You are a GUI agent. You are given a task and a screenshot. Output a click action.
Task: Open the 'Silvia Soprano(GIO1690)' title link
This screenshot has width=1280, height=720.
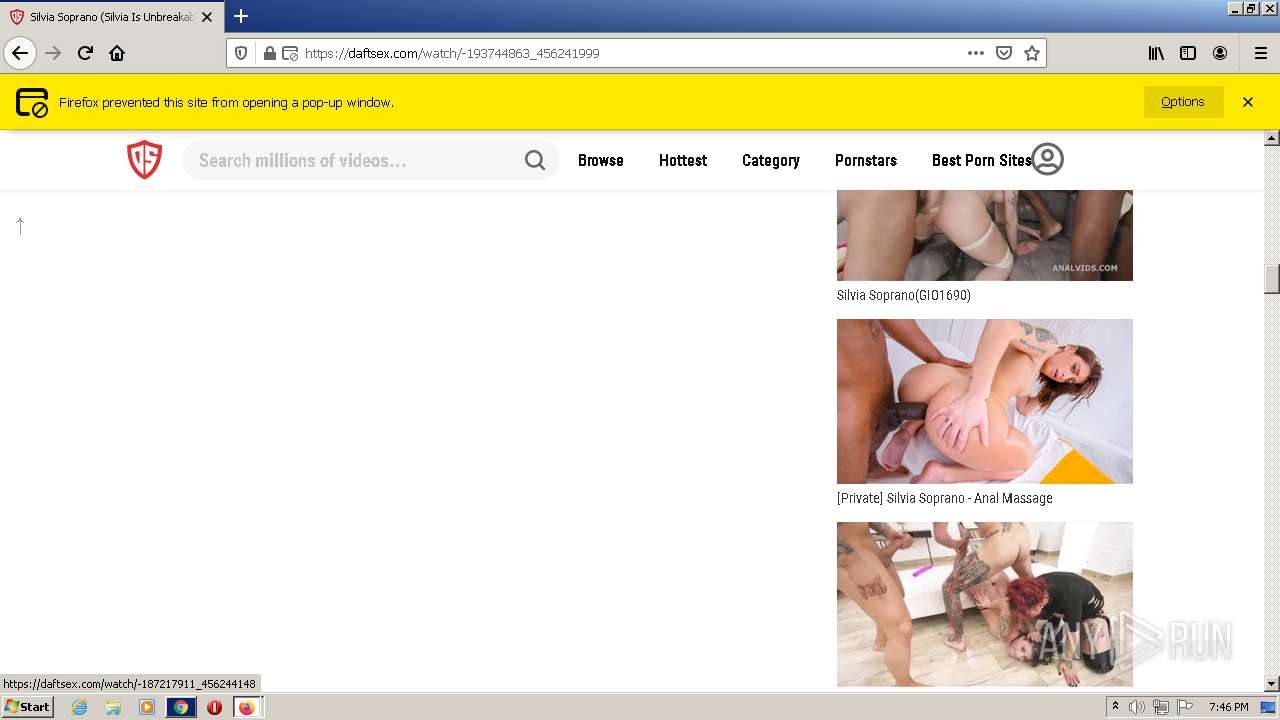coord(904,295)
